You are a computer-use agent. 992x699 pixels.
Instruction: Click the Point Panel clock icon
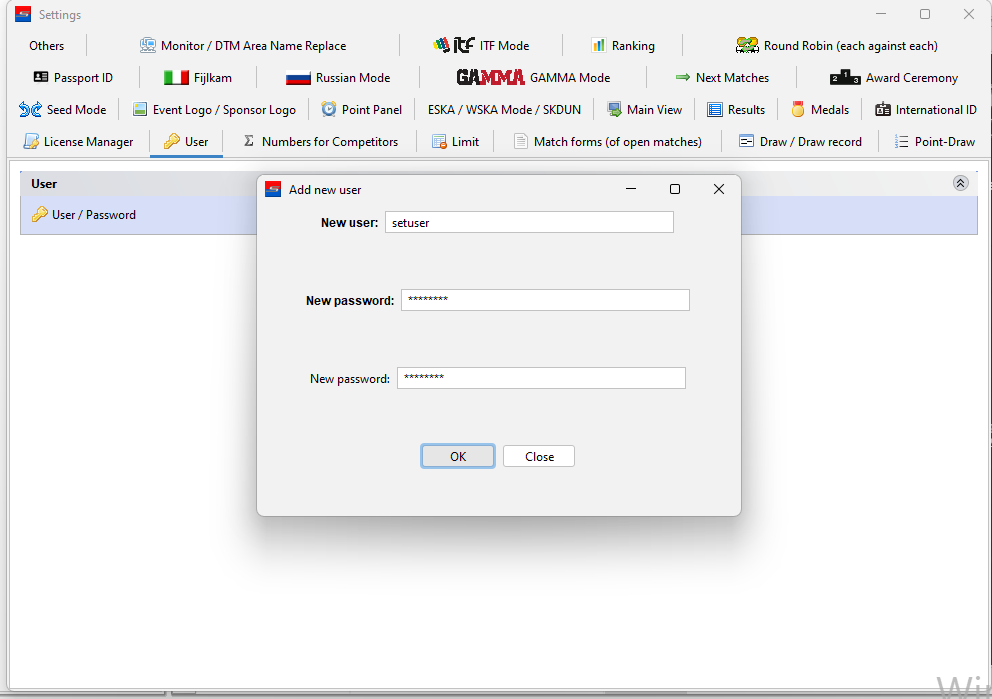329,110
